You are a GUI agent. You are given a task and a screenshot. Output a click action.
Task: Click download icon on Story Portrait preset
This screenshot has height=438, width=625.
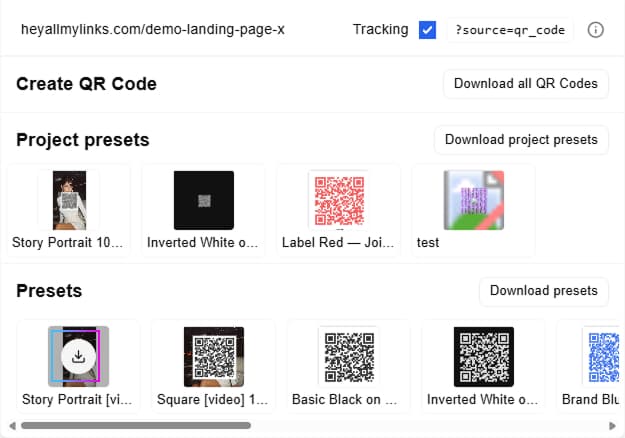tap(79, 356)
